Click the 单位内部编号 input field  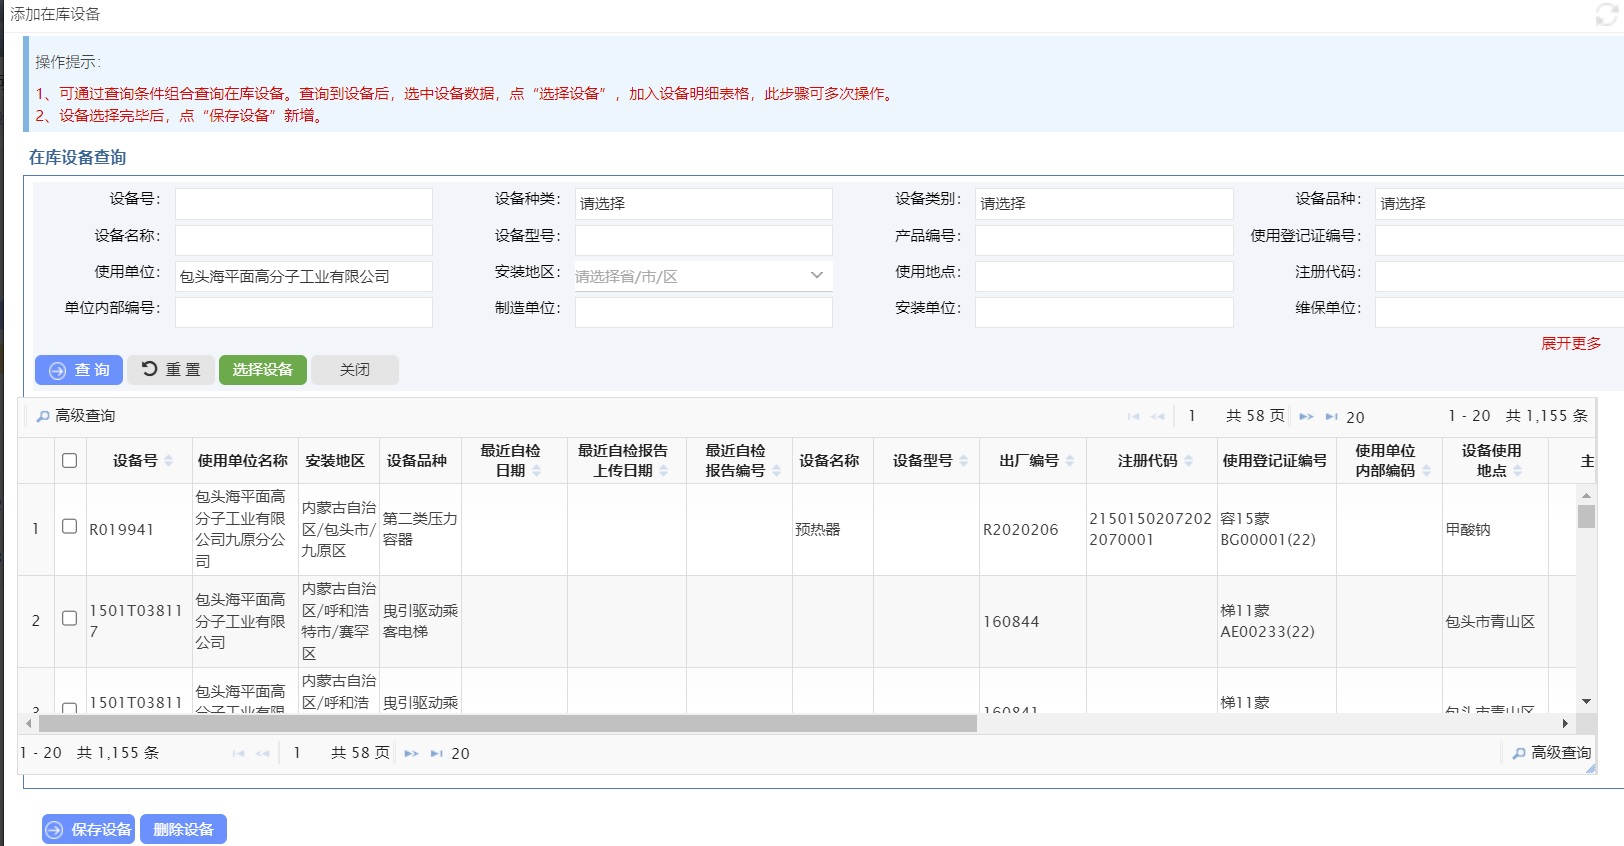(x=304, y=312)
